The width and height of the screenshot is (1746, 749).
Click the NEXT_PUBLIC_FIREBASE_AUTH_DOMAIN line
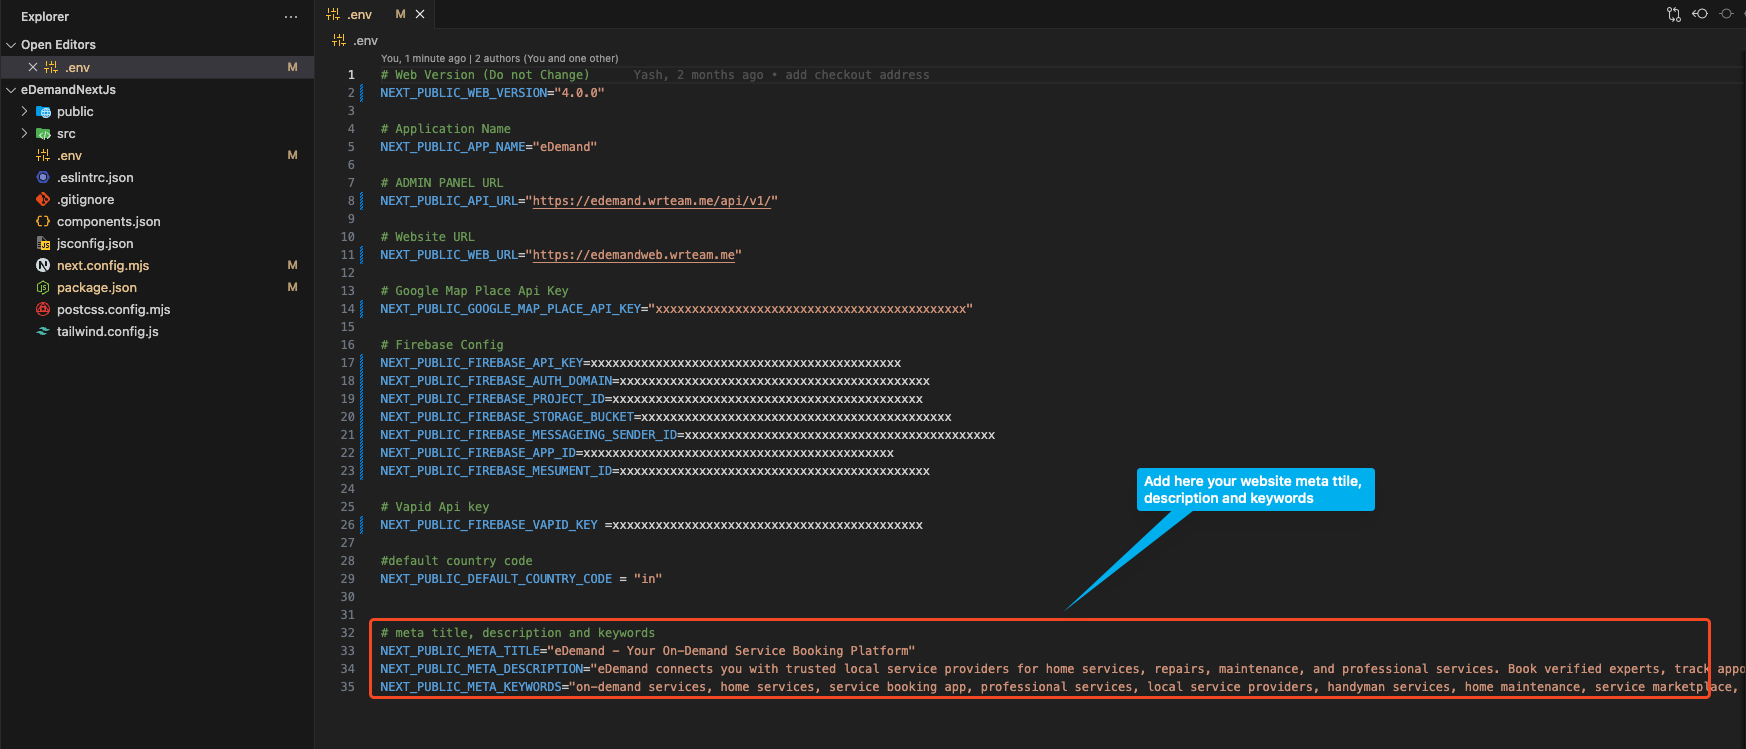655,381
